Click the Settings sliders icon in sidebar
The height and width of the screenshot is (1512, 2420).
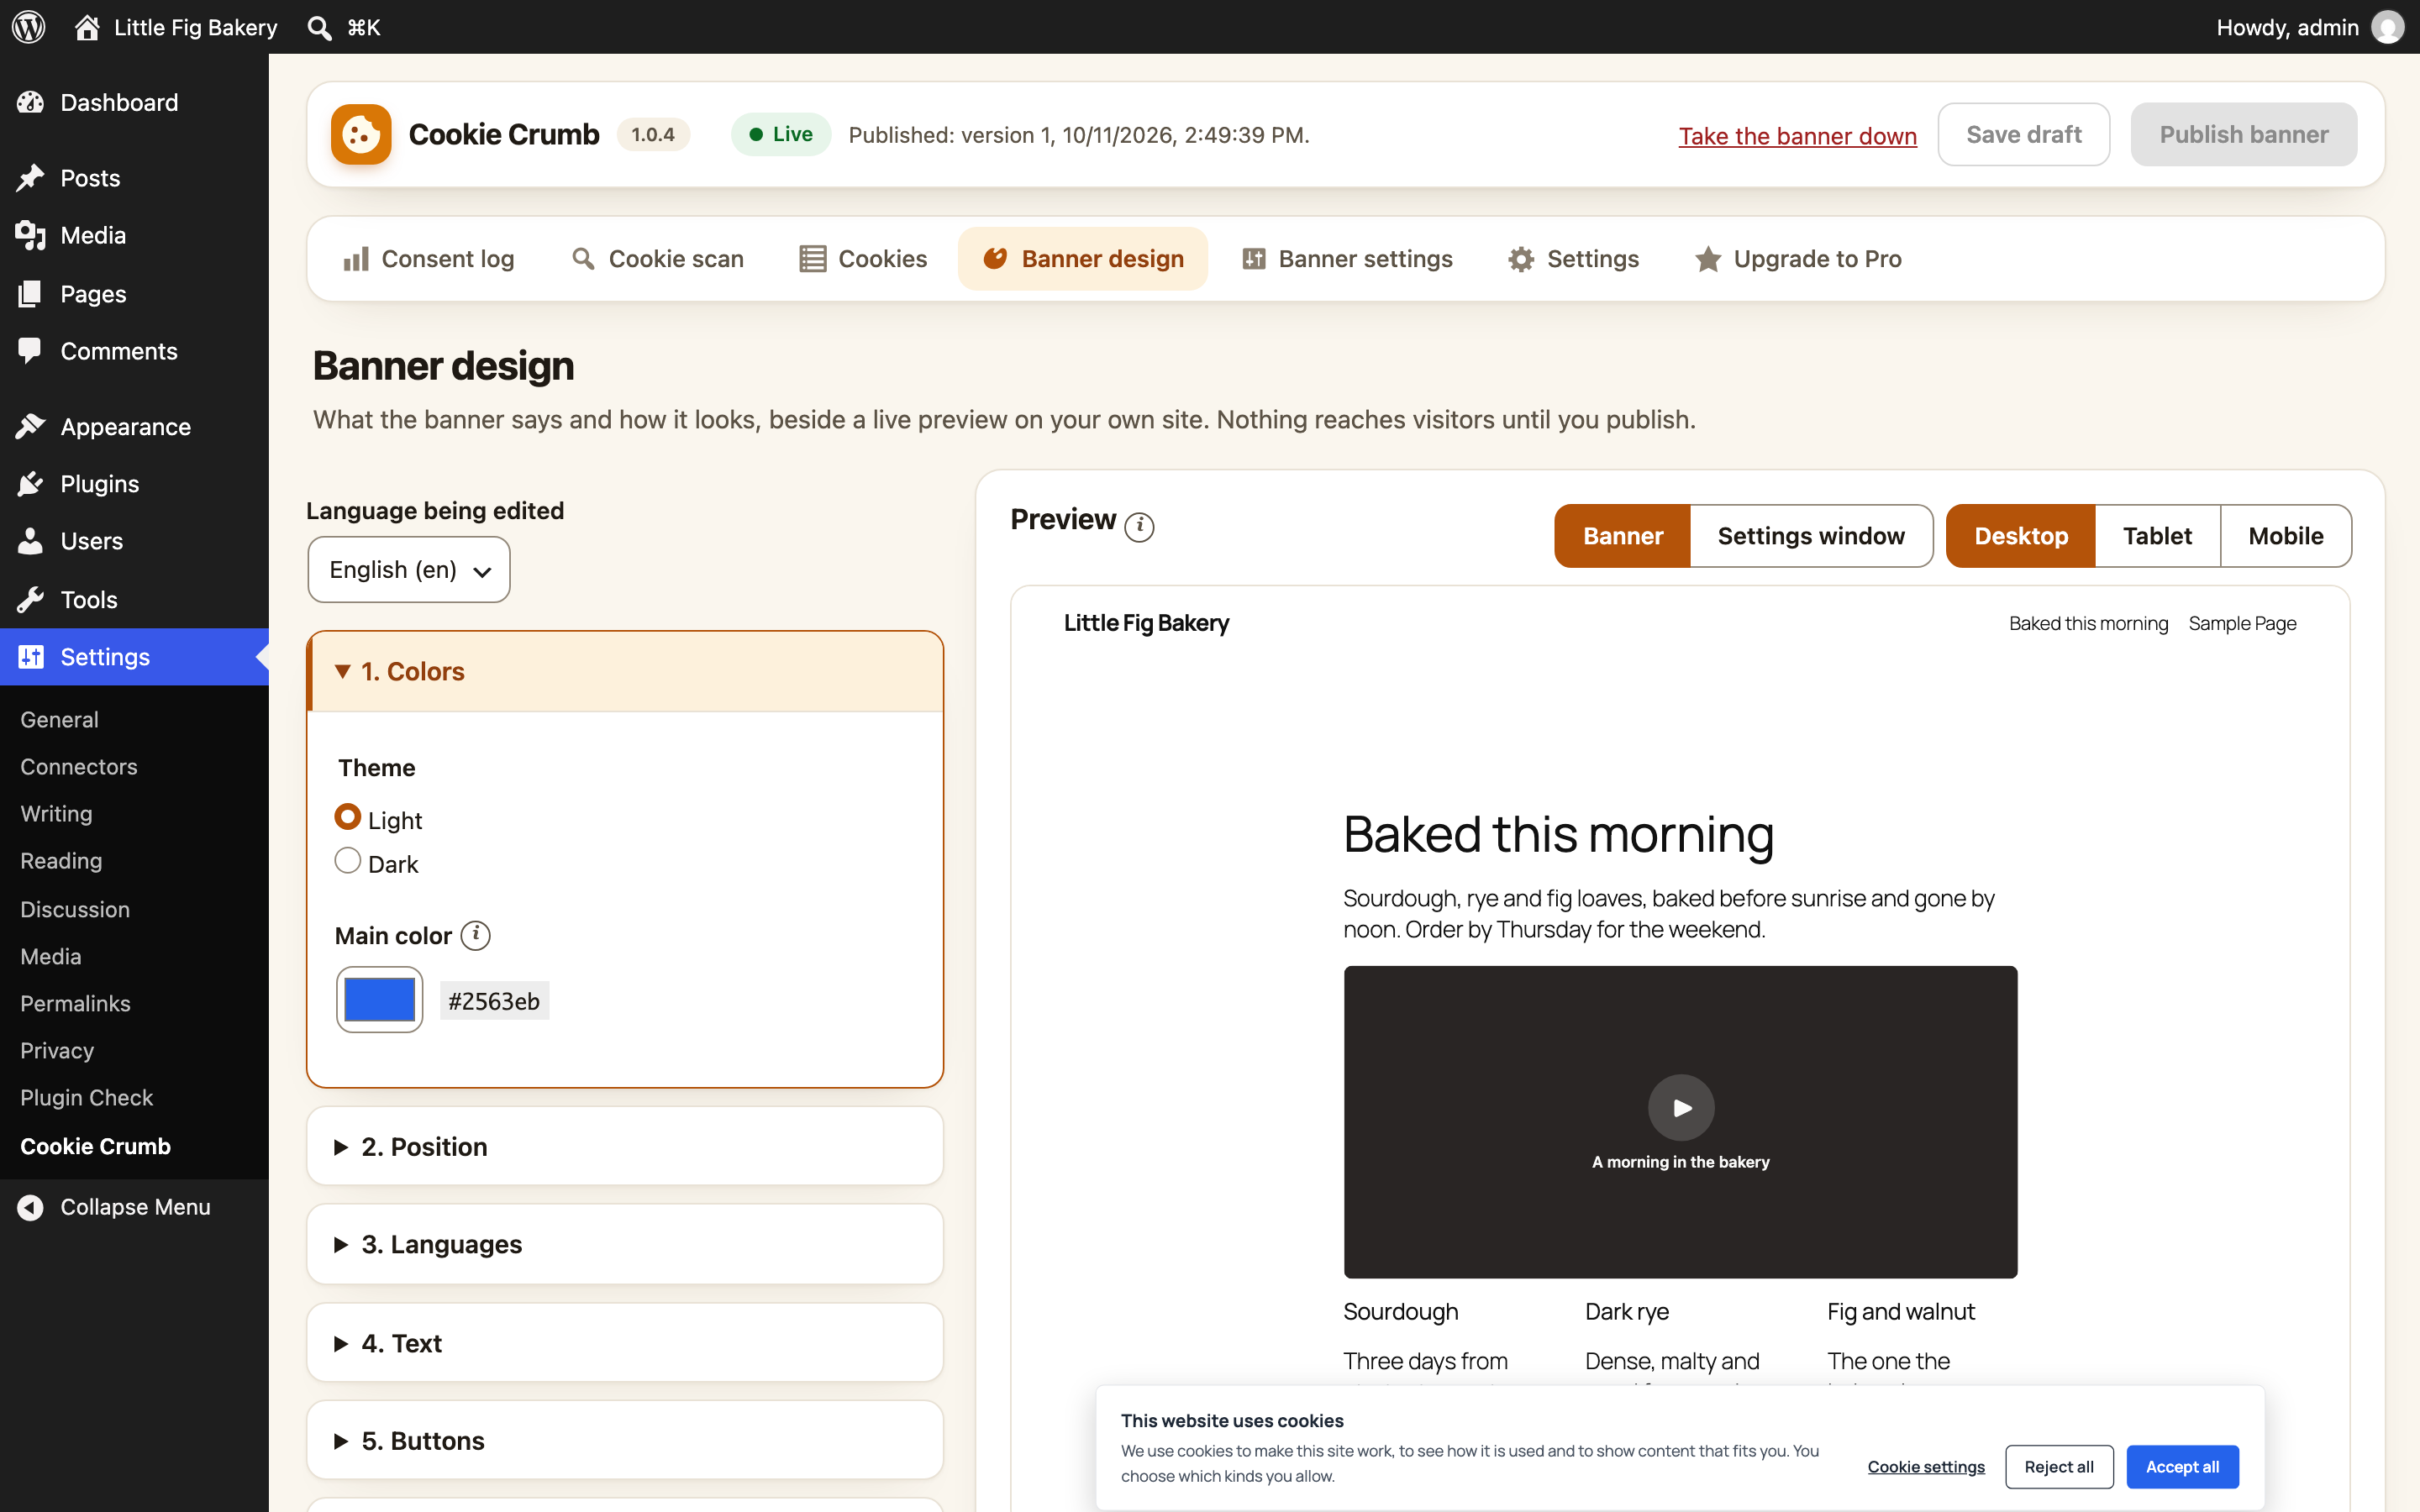[30, 656]
